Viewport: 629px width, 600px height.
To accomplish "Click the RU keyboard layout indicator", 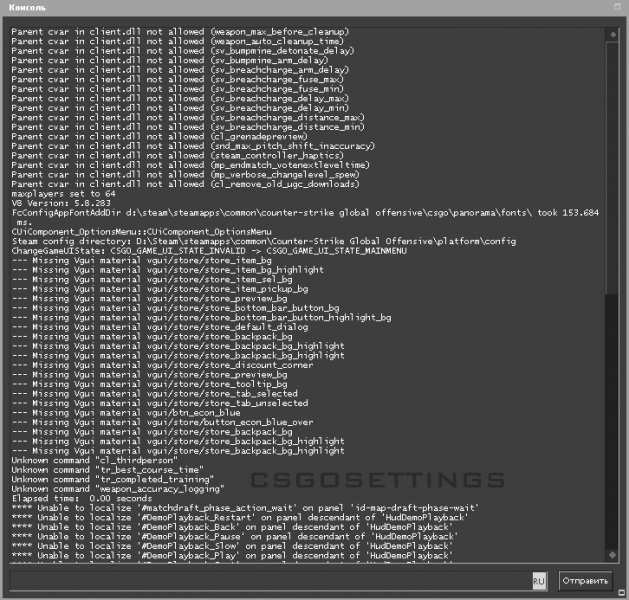I will [x=539, y=581].
